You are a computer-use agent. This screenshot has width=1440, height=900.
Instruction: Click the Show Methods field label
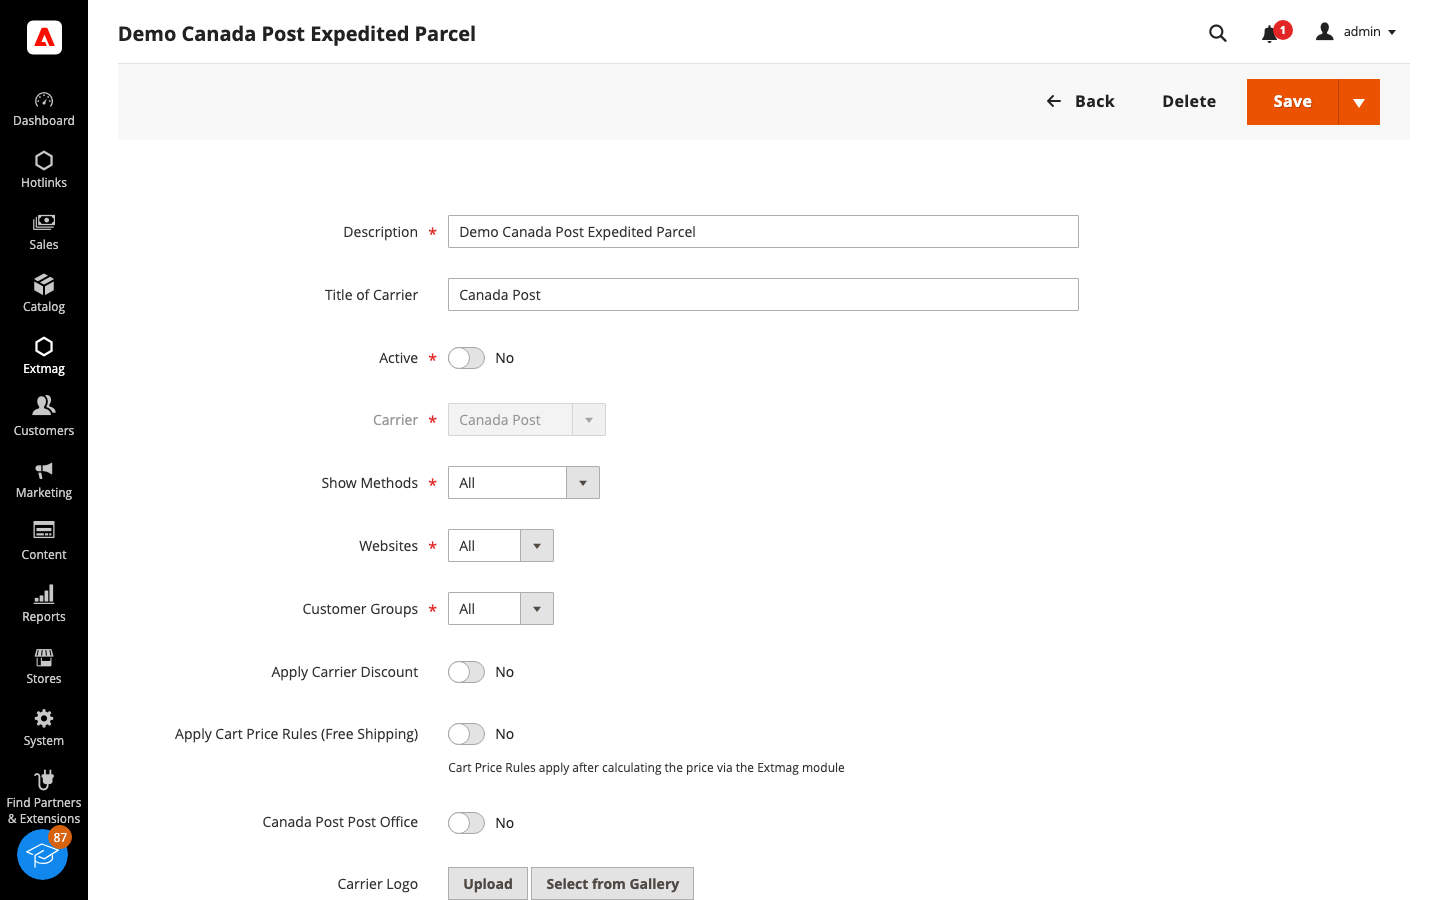370,483
